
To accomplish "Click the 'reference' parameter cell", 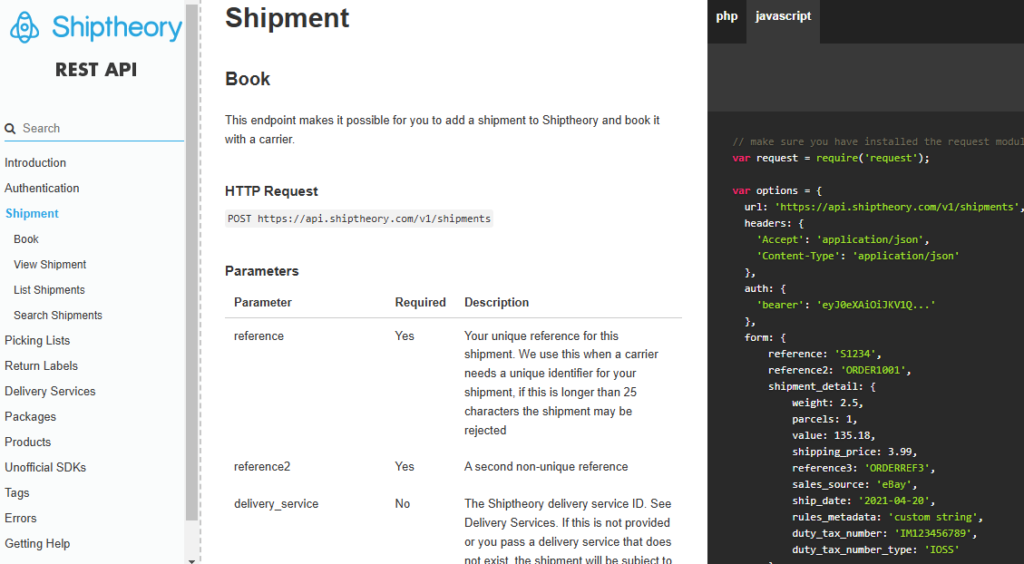I will point(259,336).
